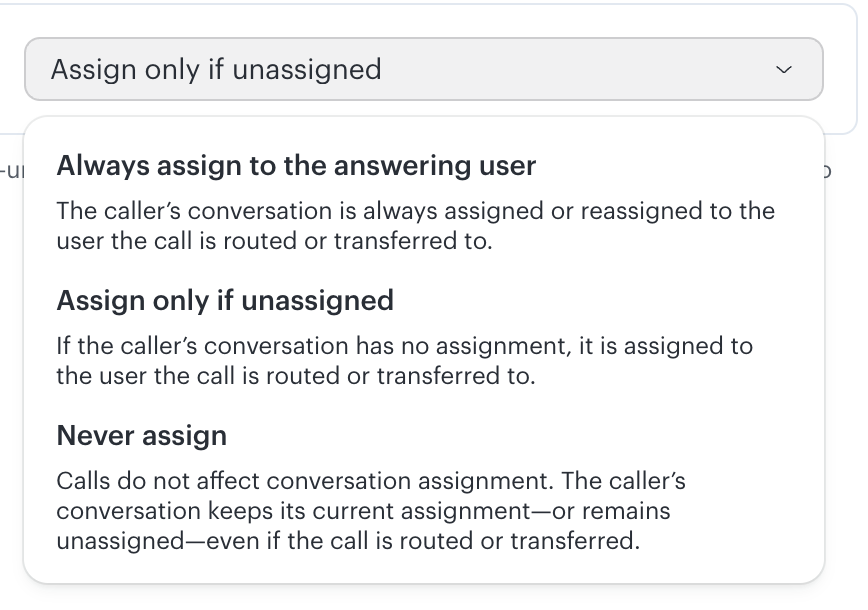Click the selected value in the dropdown field

216,70
